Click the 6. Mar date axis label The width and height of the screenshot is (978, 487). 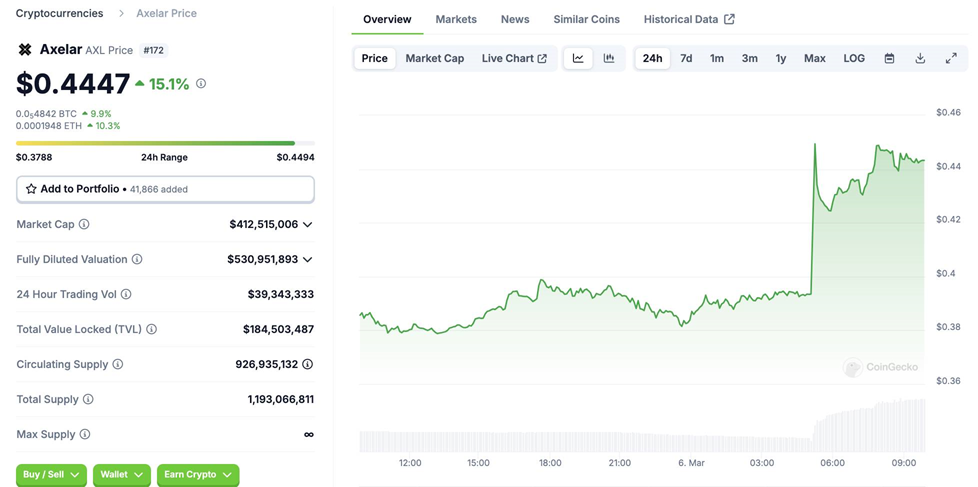pyautogui.click(x=690, y=463)
